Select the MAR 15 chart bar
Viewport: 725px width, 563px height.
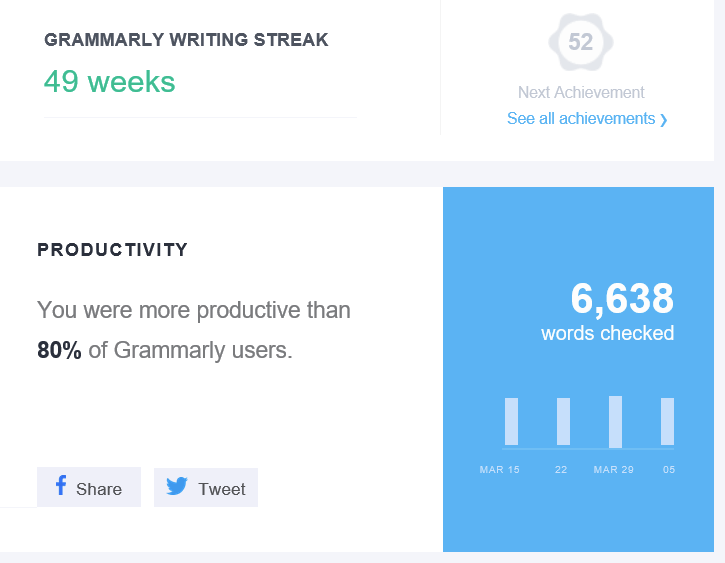click(511, 421)
